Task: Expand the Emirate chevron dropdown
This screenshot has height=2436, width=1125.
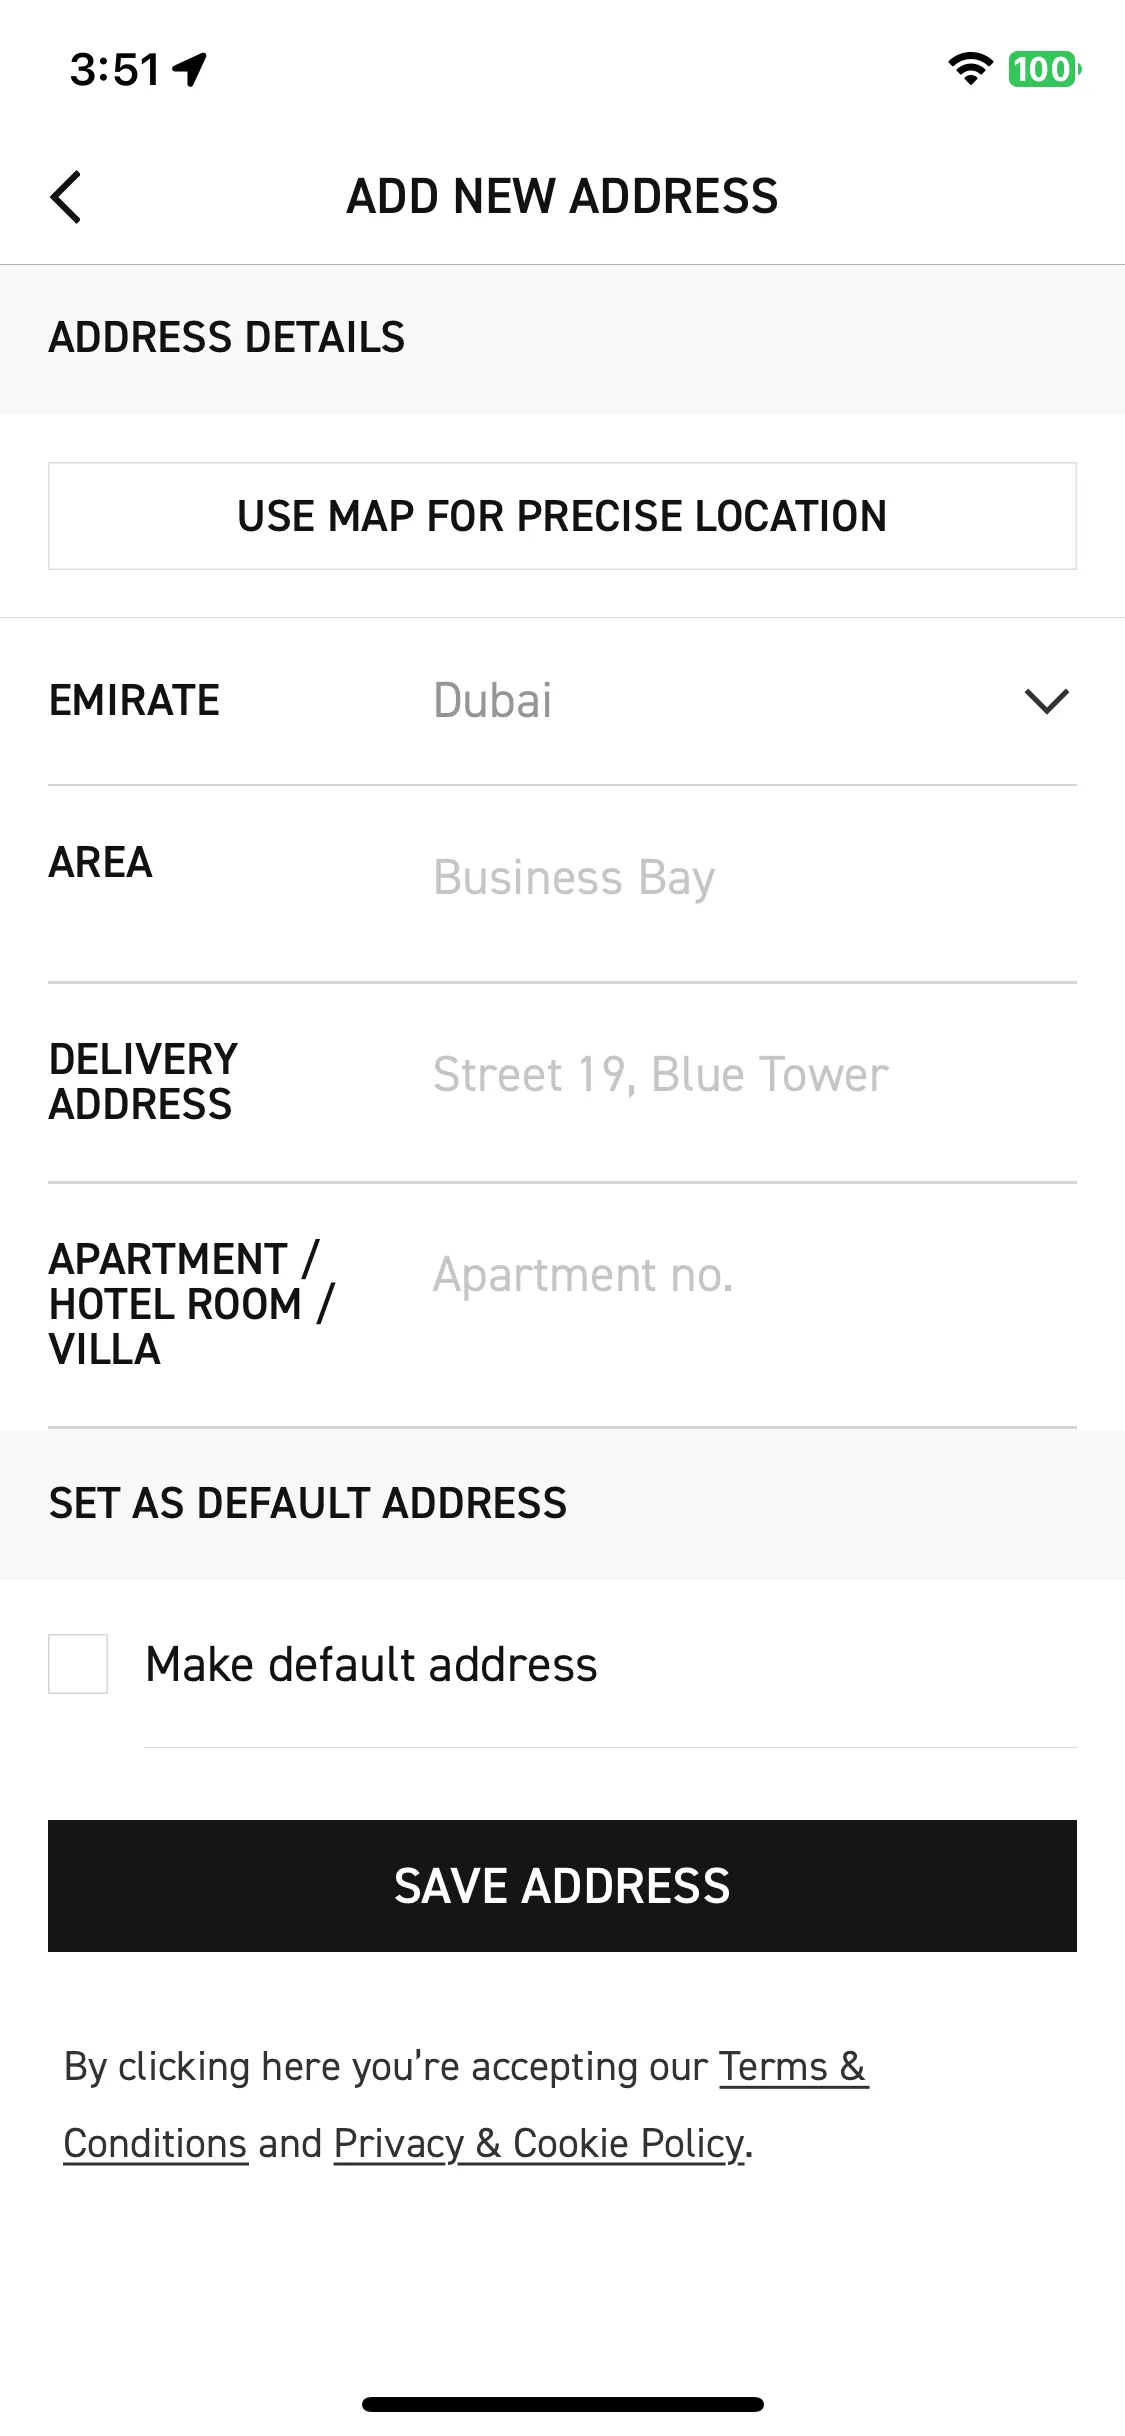Action: [x=1047, y=701]
